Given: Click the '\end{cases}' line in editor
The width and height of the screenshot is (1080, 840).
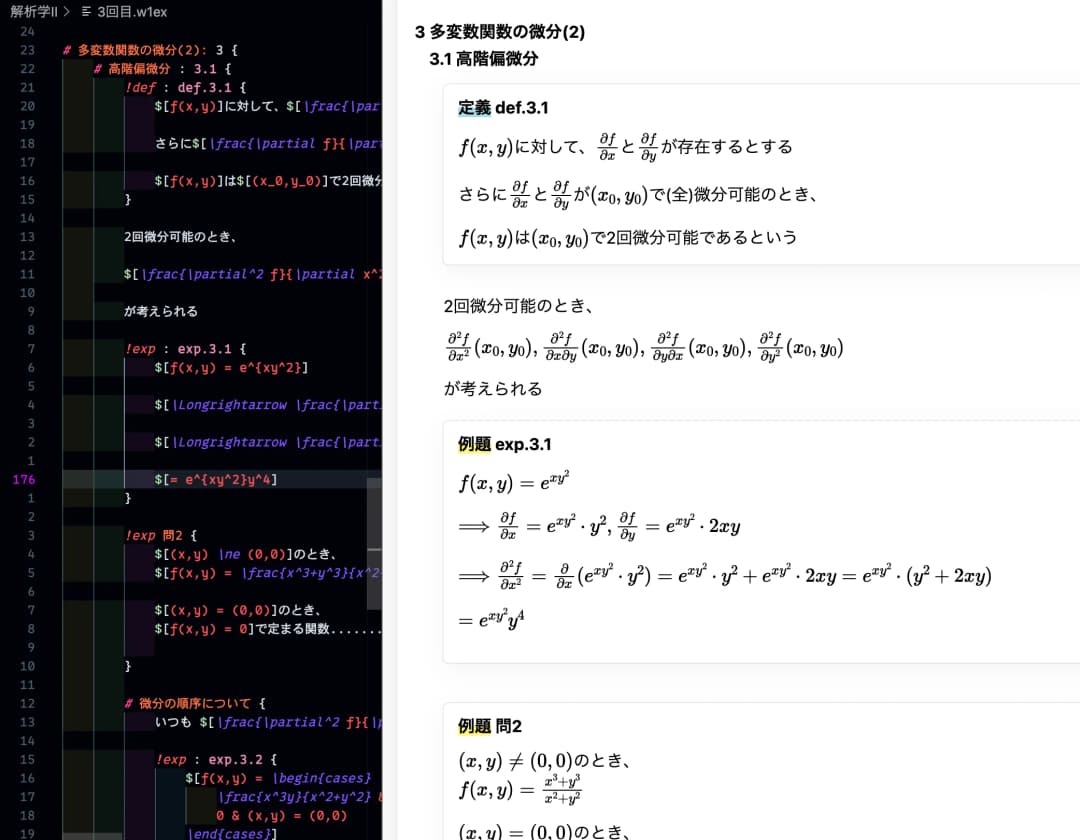Looking at the screenshot, I should [x=232, y=834].
